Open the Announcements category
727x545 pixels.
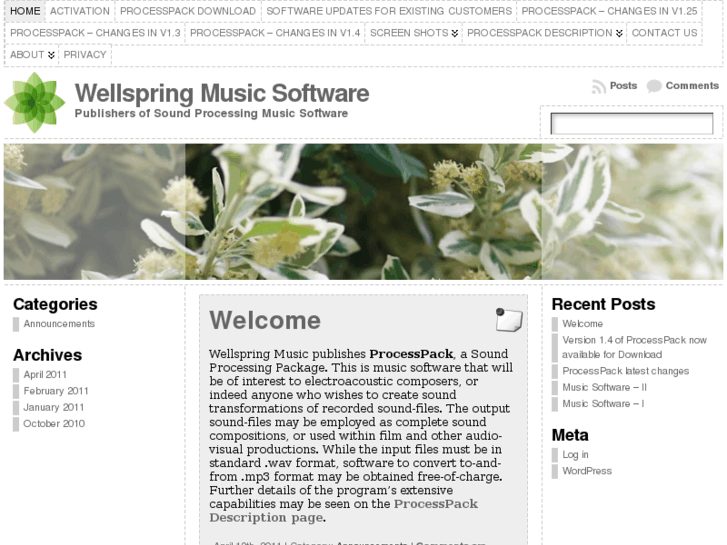(x=59, y=324)
